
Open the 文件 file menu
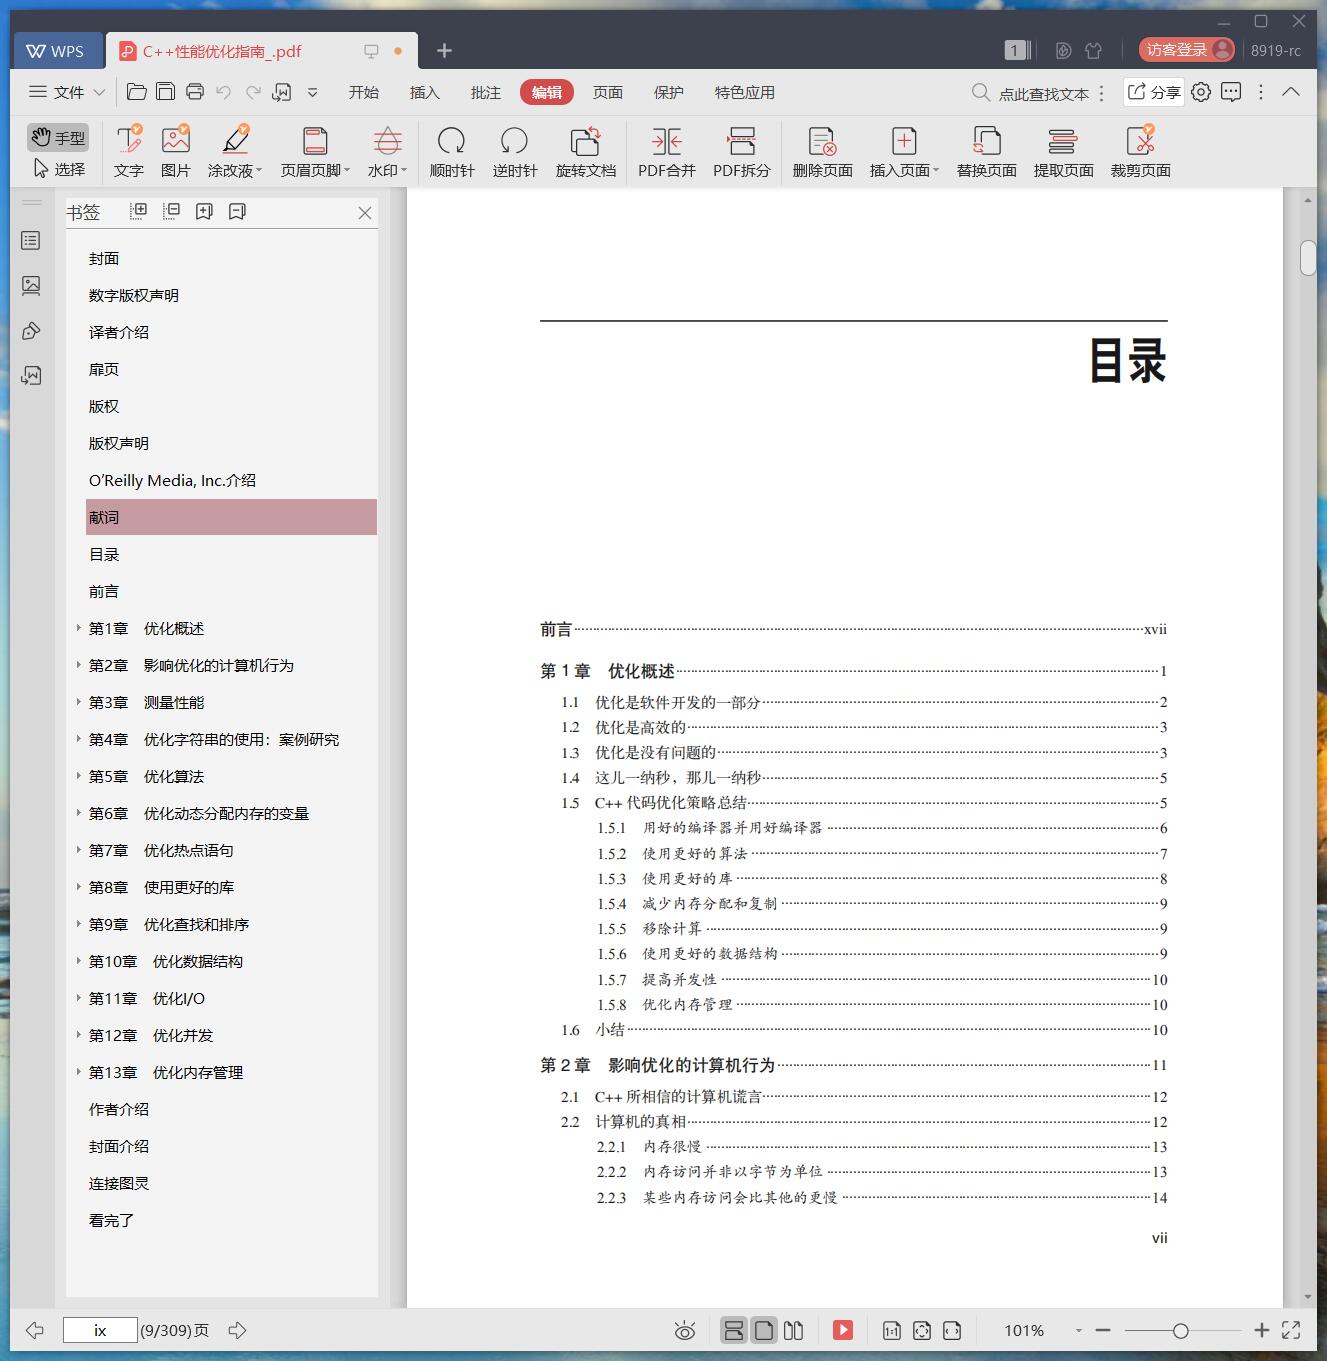point(67,92)
